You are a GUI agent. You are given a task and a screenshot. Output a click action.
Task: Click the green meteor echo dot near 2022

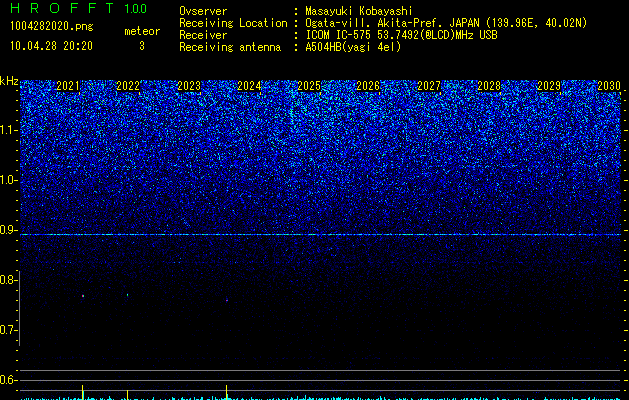[x=128, y=295]
